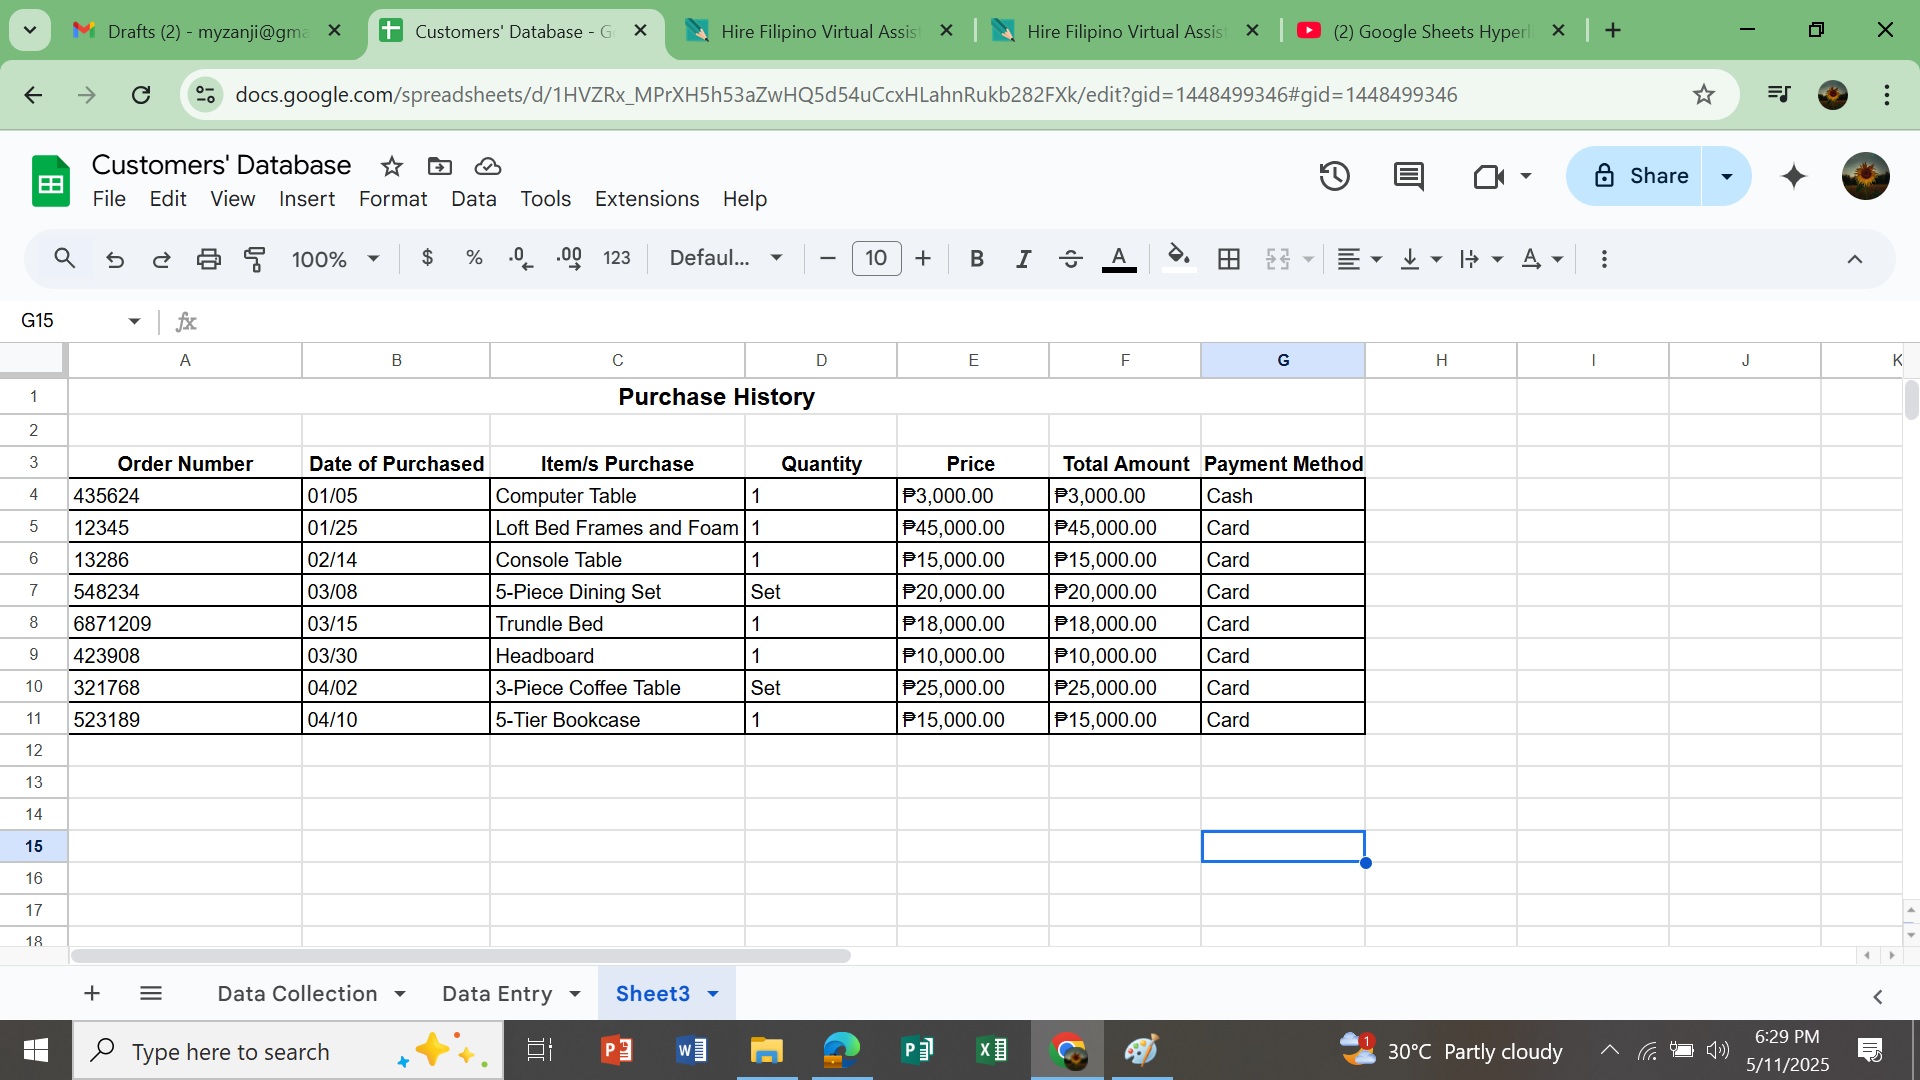The image size is (1920, 1080).
Task: Click the paint format icon
Action: 255,259
